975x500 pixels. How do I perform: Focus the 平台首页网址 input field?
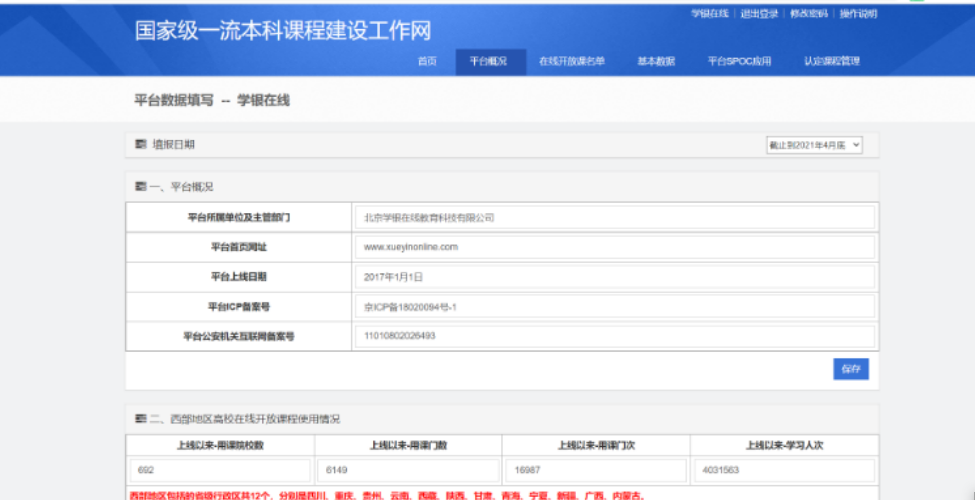tap(614, 247)
